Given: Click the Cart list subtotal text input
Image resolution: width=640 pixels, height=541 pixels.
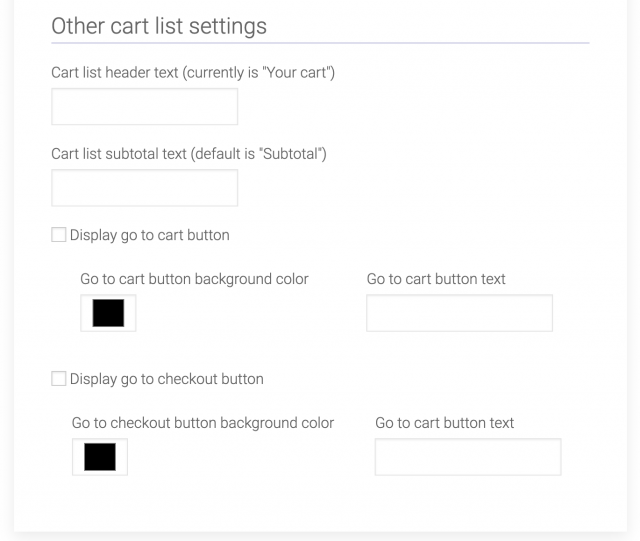Looking at the screenshot, I should (x=144, y=188).
